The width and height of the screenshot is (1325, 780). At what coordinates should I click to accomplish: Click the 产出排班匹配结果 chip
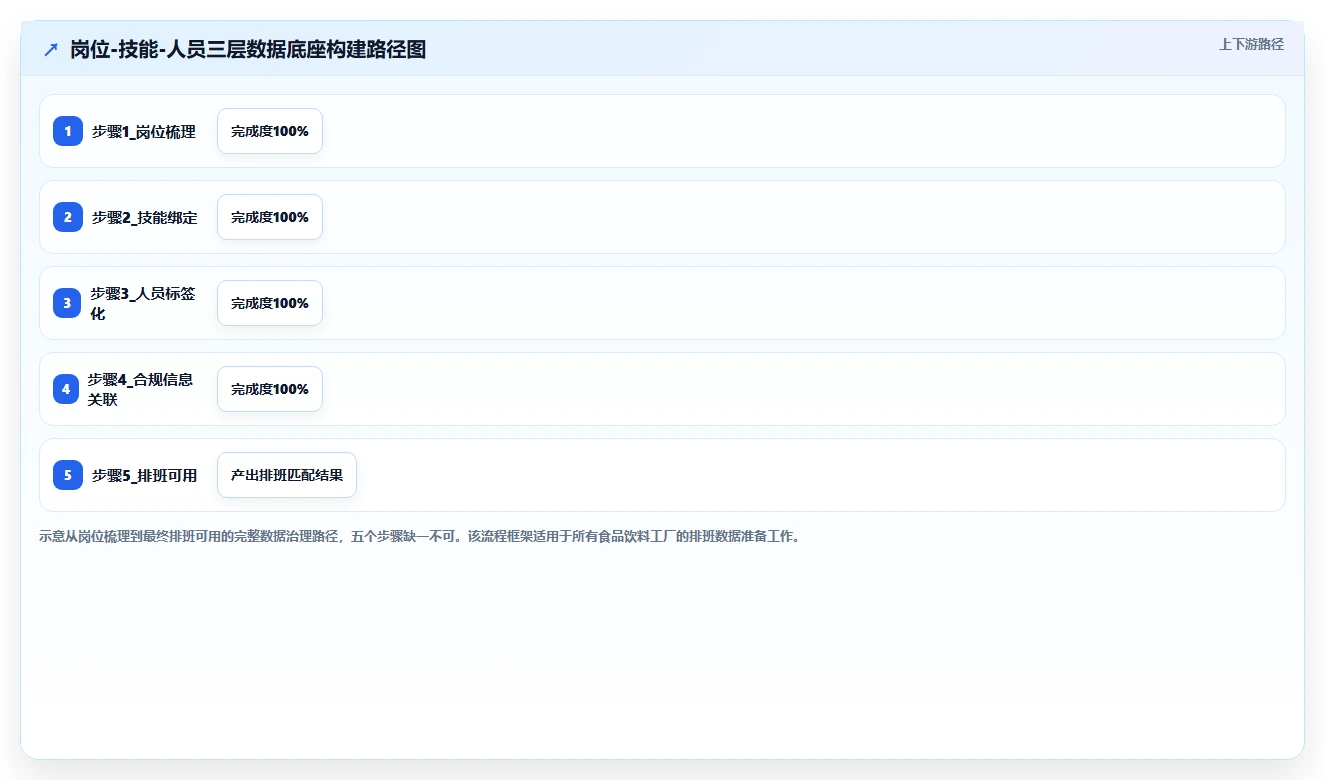pos(287,475)
